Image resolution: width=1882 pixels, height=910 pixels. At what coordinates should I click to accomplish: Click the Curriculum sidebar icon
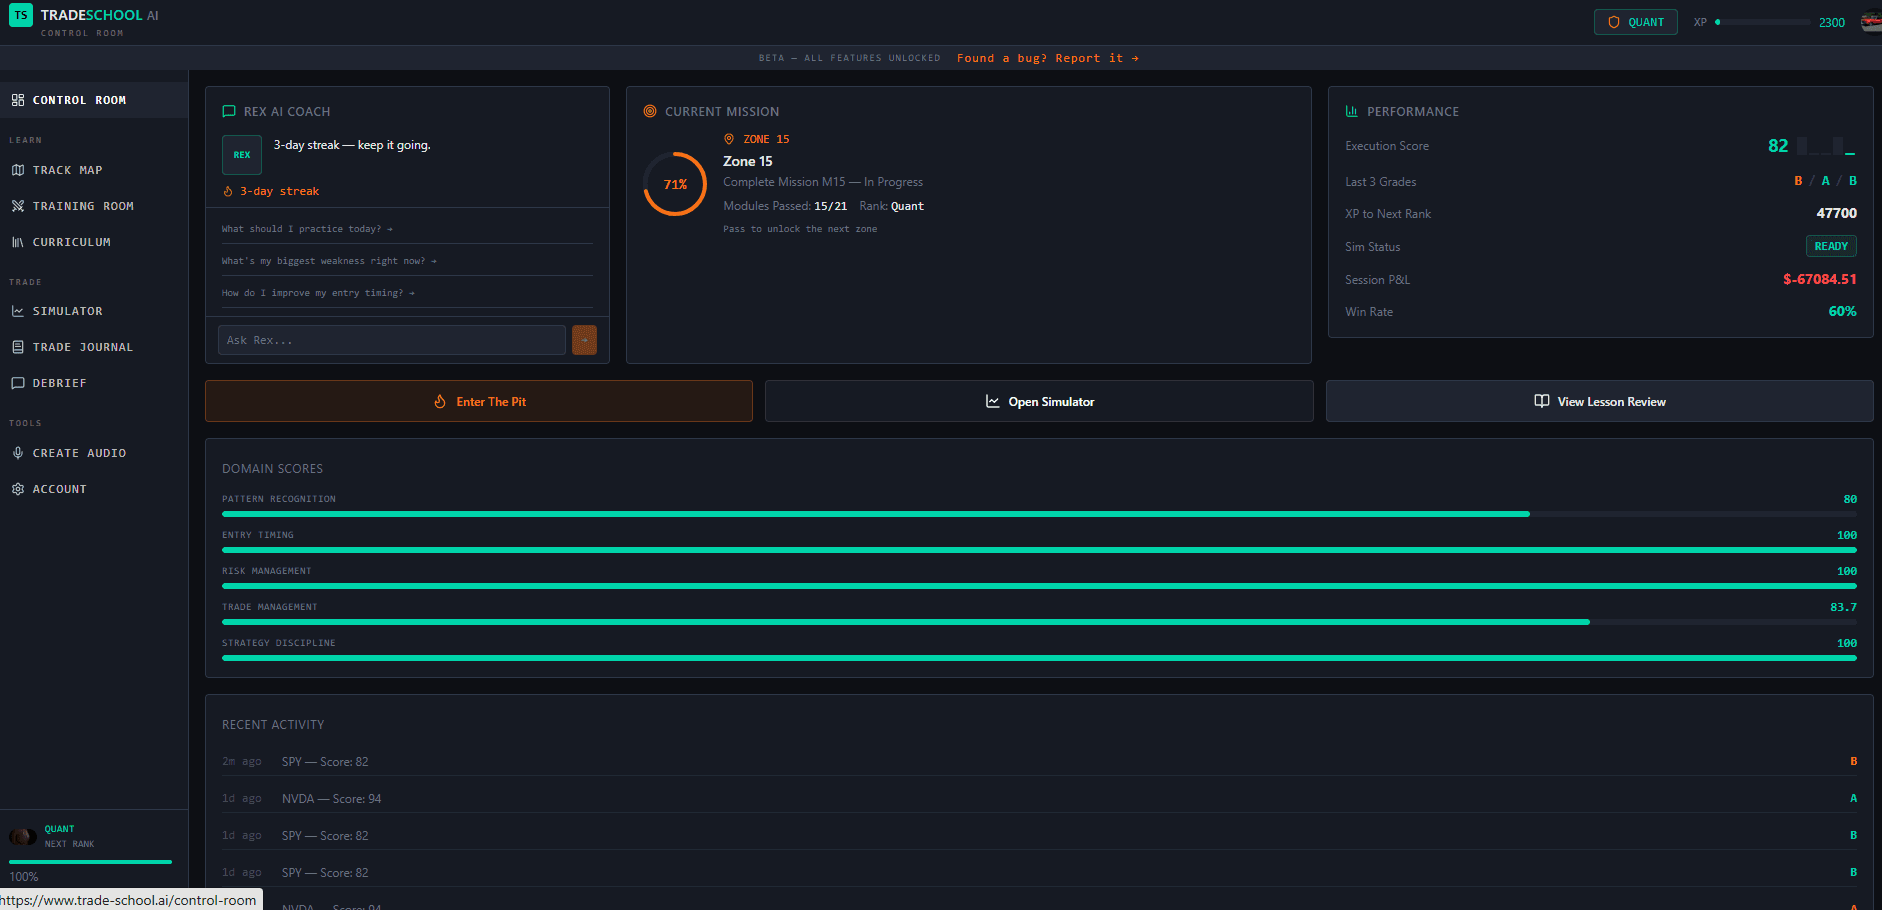tap(18, 242)
